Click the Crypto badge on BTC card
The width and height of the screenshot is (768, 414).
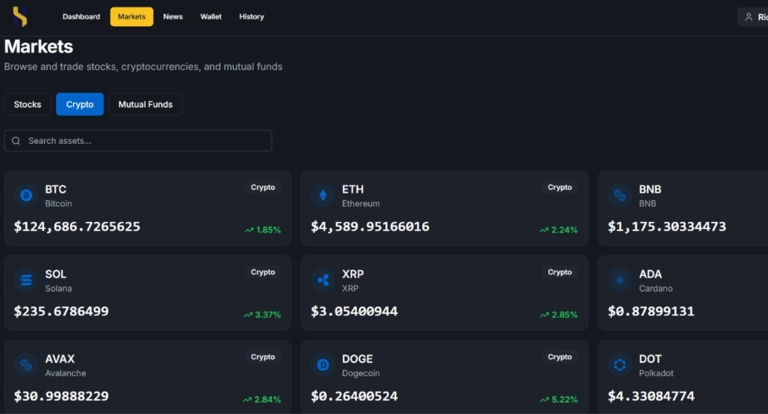[x=263, y=187]
